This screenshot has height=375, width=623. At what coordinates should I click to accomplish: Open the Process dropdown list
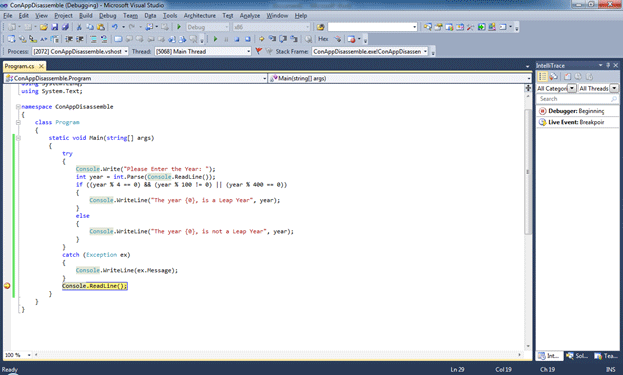126,51
